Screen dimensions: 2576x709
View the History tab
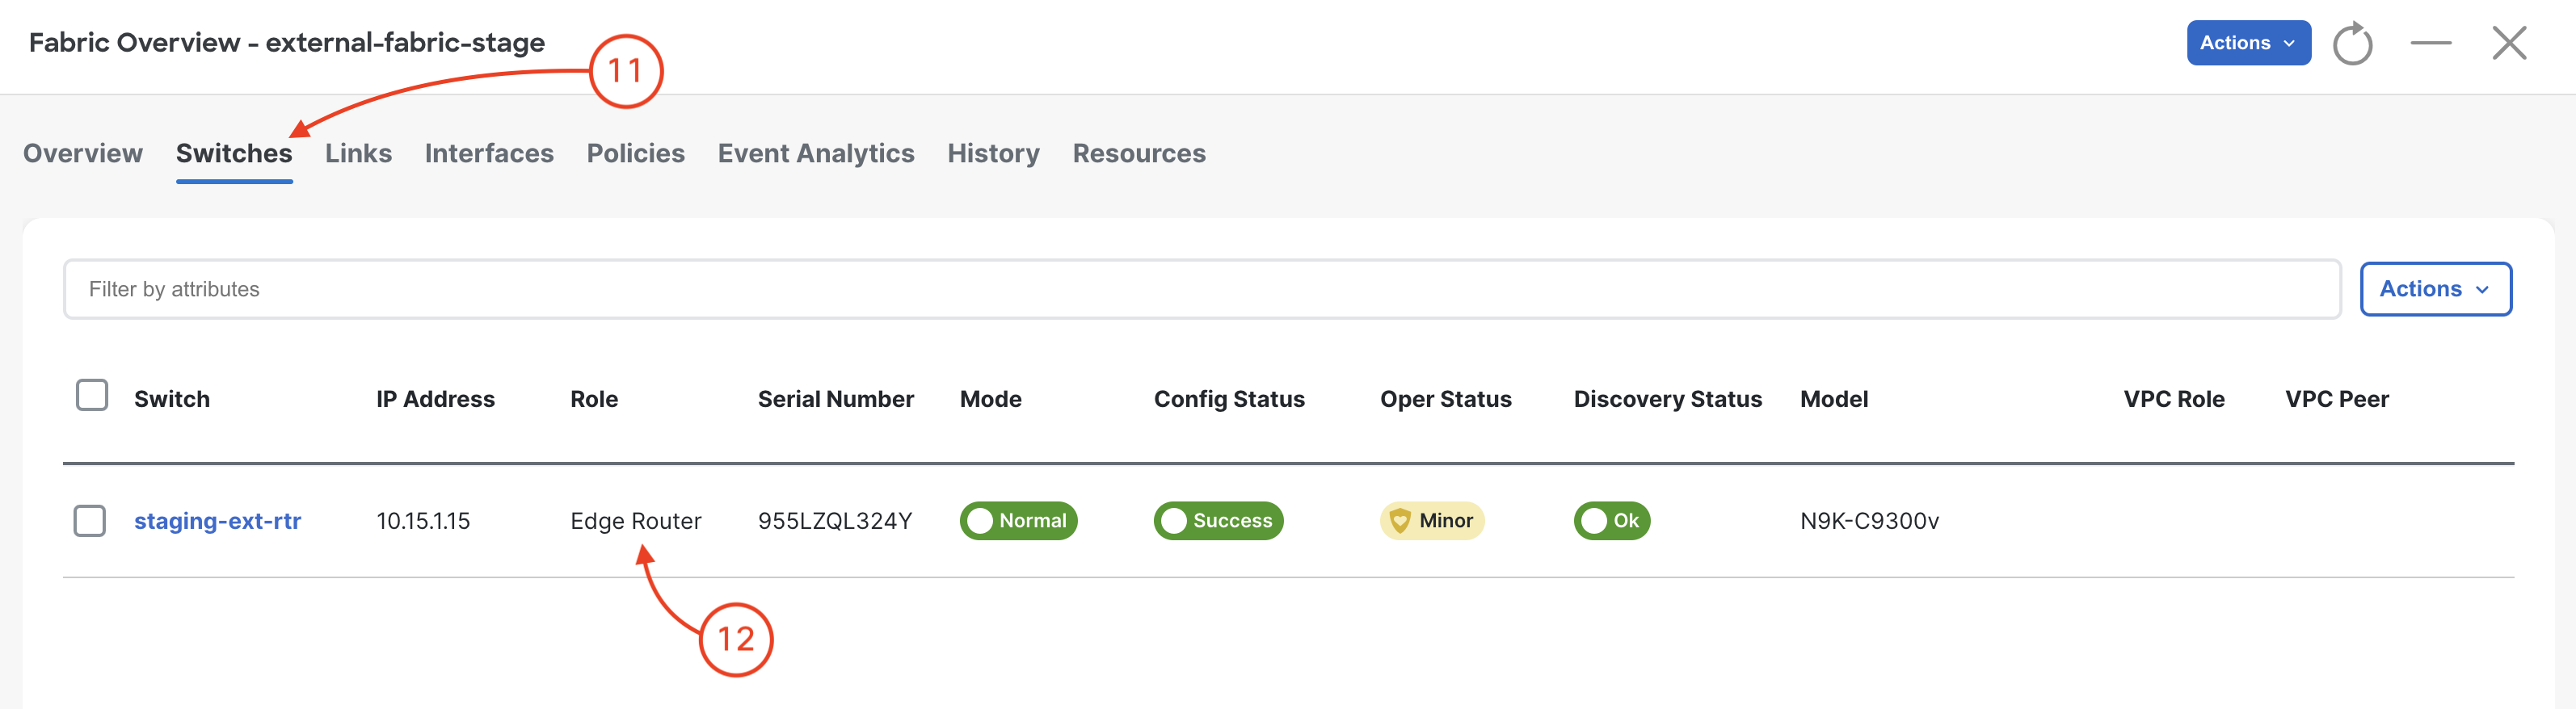993,153
